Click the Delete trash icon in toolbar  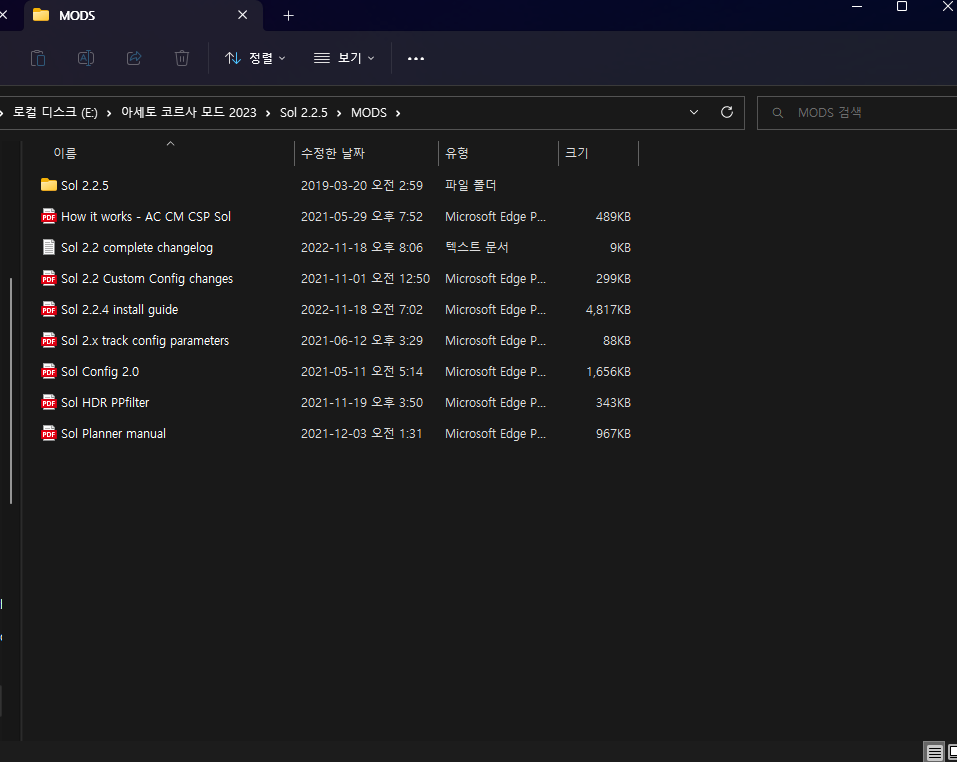[x=182, y=58]
